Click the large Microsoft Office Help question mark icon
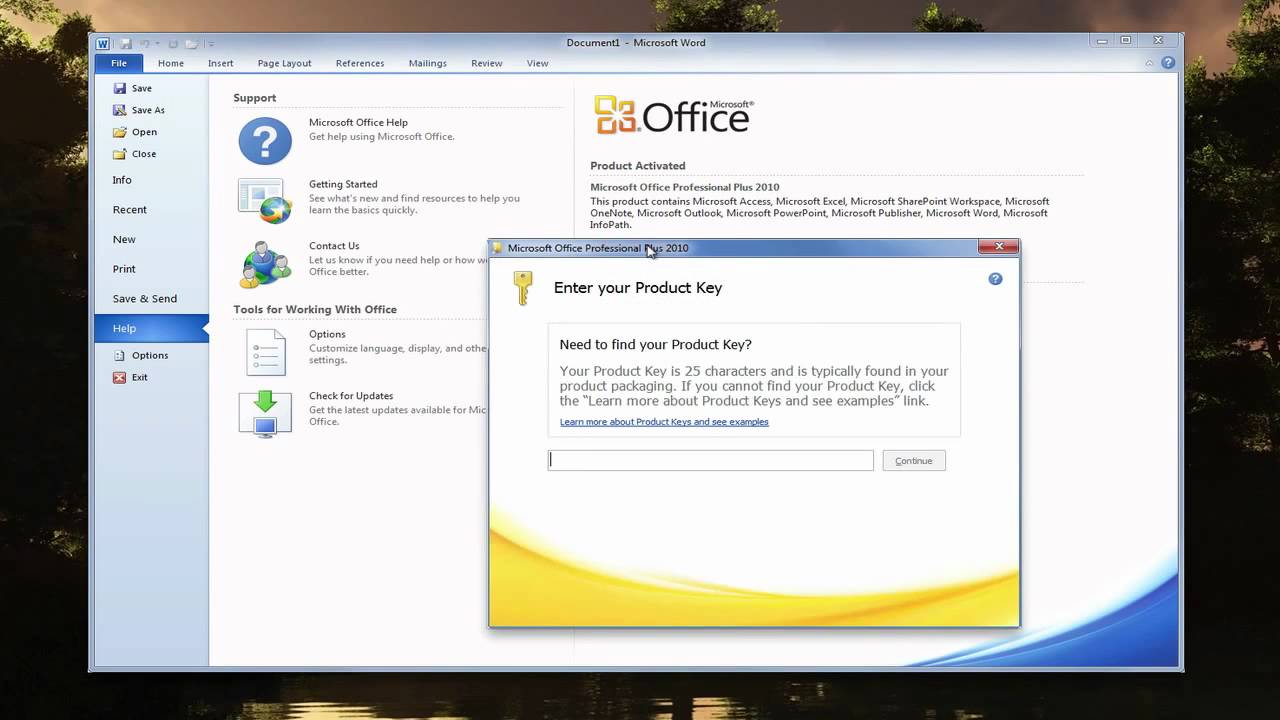Screen dimensions: 1280x720 [265, 140]
